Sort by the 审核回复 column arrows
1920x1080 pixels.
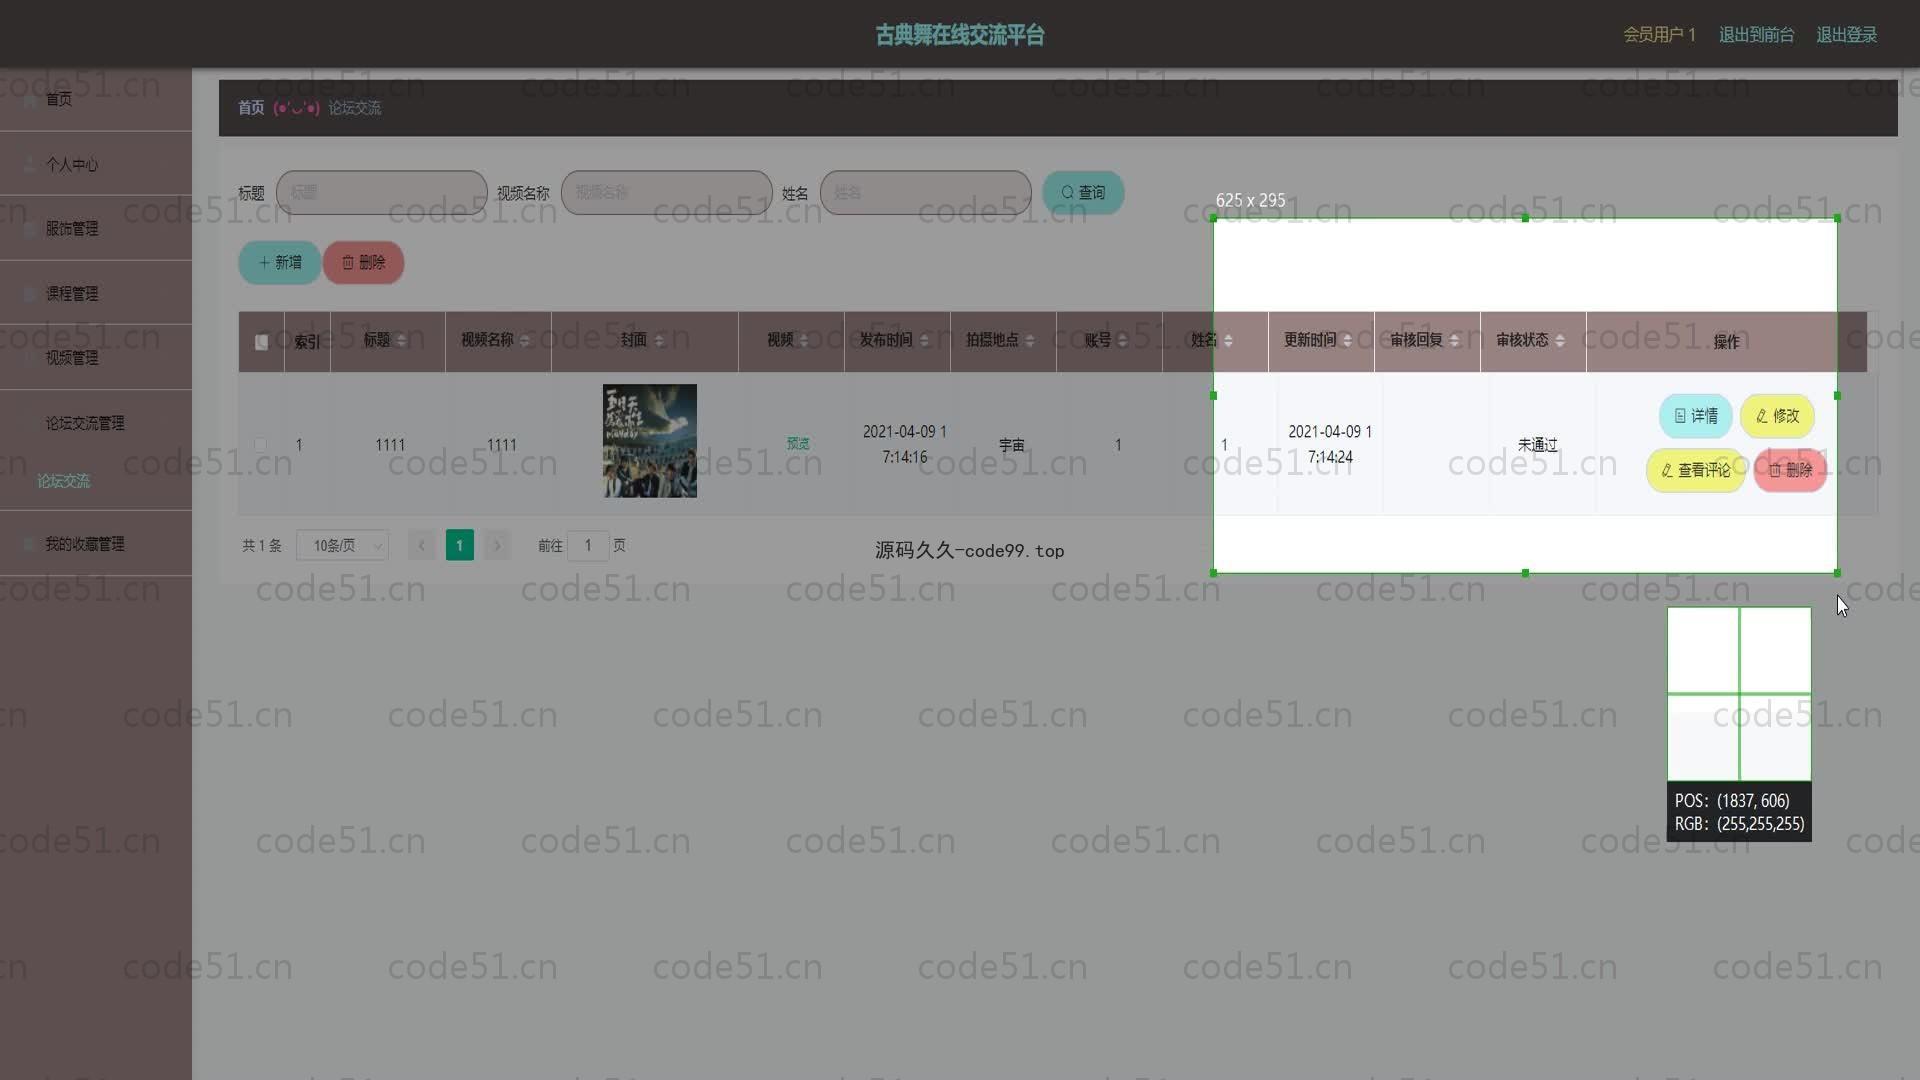coord(1454,341)
